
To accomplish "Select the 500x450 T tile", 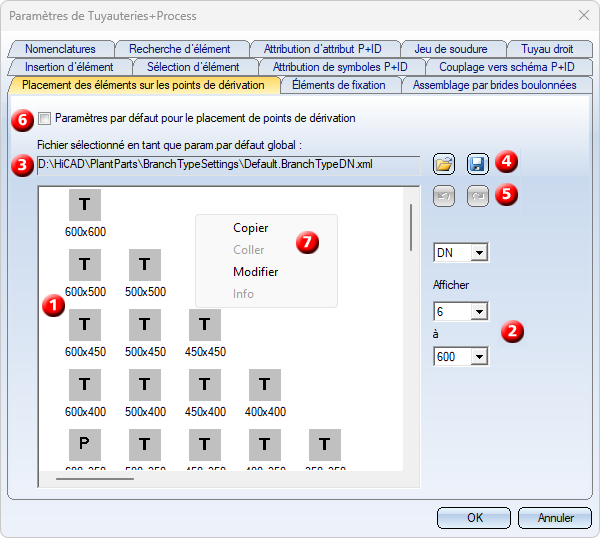I will click(x=145, y=325).
